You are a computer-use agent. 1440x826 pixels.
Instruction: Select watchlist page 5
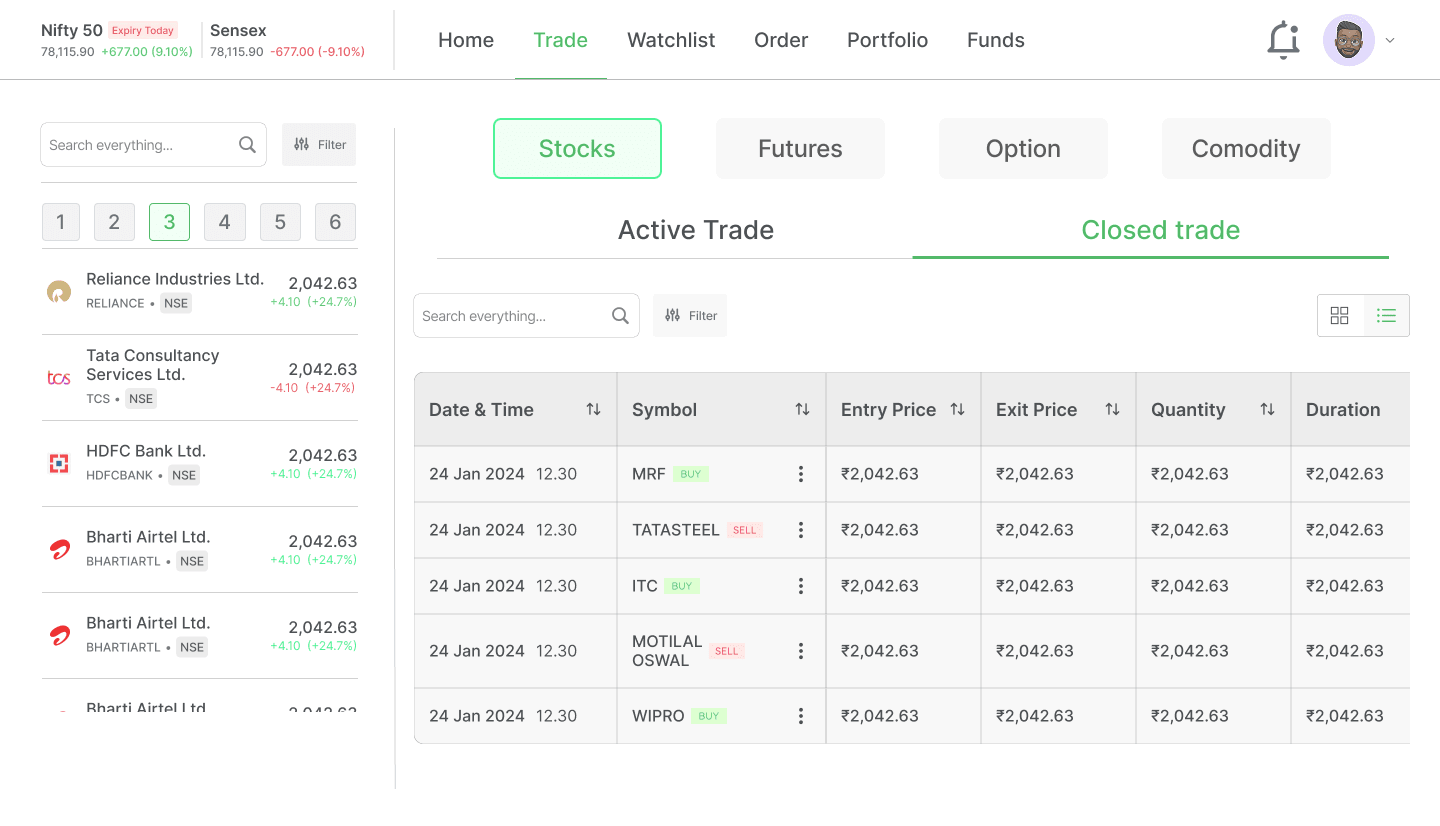280,222
